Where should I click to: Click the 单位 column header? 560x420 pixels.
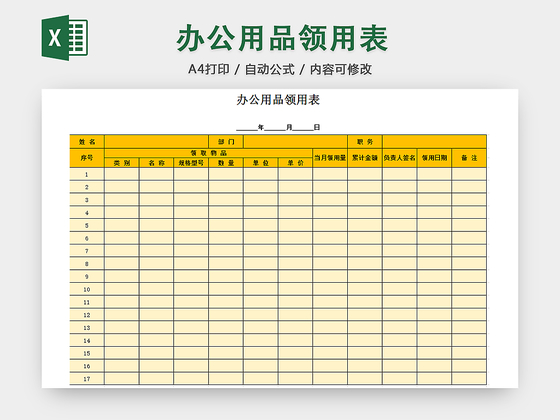coord(261,162)
